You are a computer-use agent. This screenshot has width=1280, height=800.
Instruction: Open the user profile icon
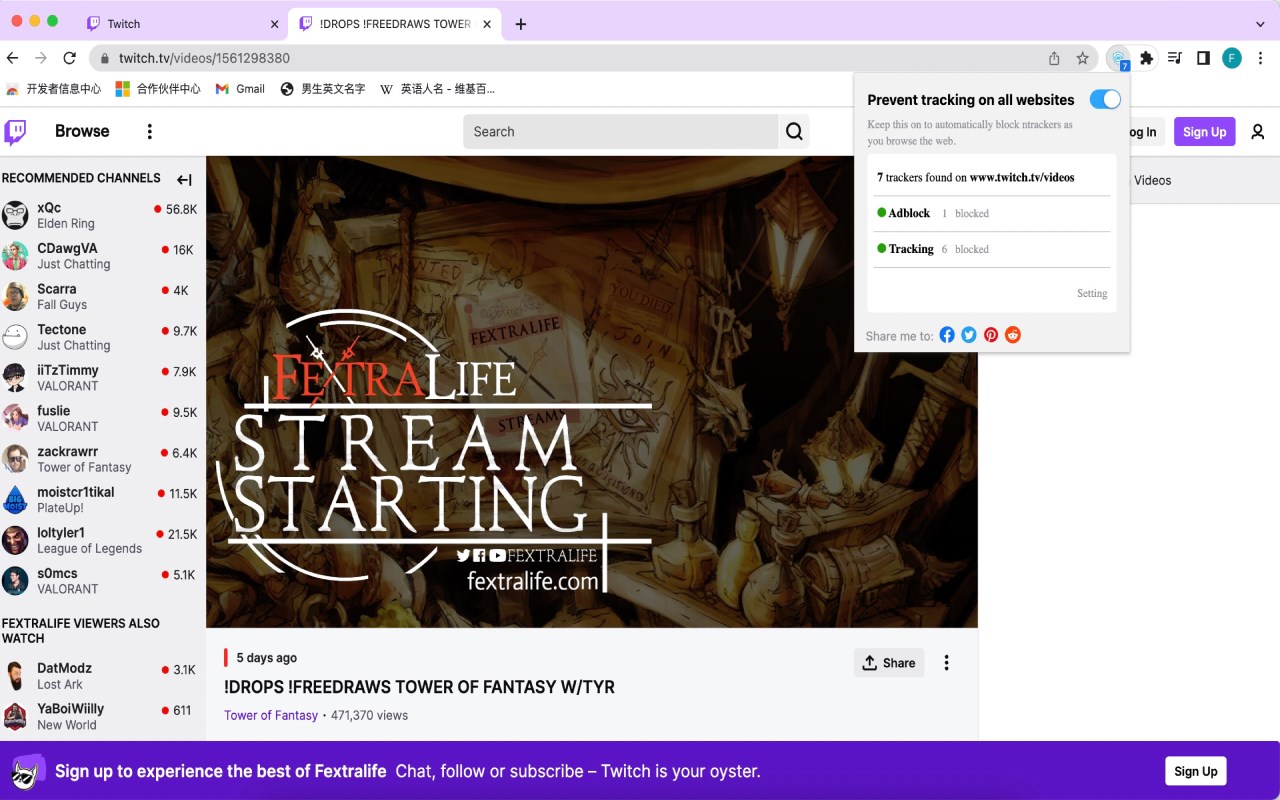tap(1258, 132)
